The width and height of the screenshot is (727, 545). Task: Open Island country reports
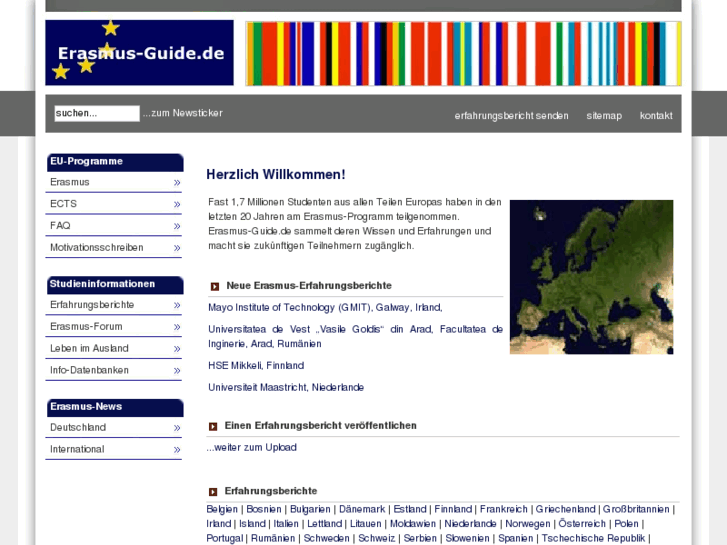pyautogui.click(x=252, y=524)
